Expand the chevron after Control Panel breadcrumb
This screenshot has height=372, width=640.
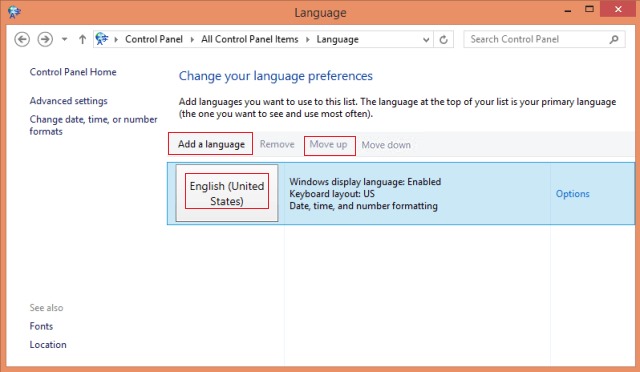192,40
